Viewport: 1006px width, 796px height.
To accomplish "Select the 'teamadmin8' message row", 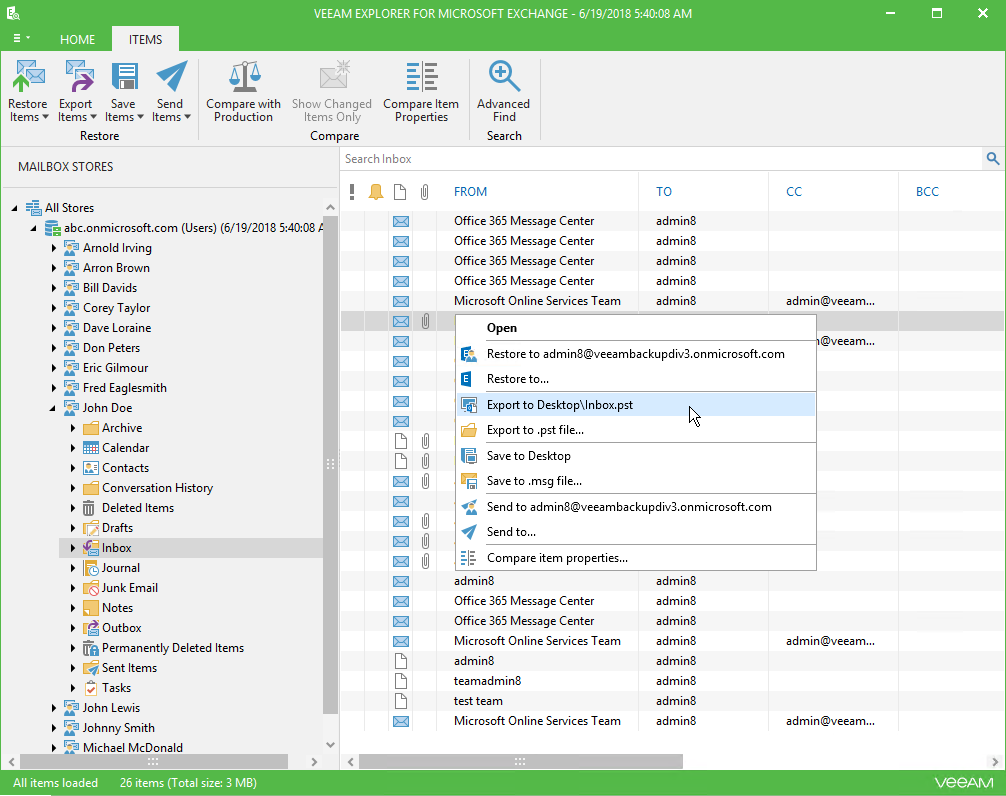I will tap(672, 681).
